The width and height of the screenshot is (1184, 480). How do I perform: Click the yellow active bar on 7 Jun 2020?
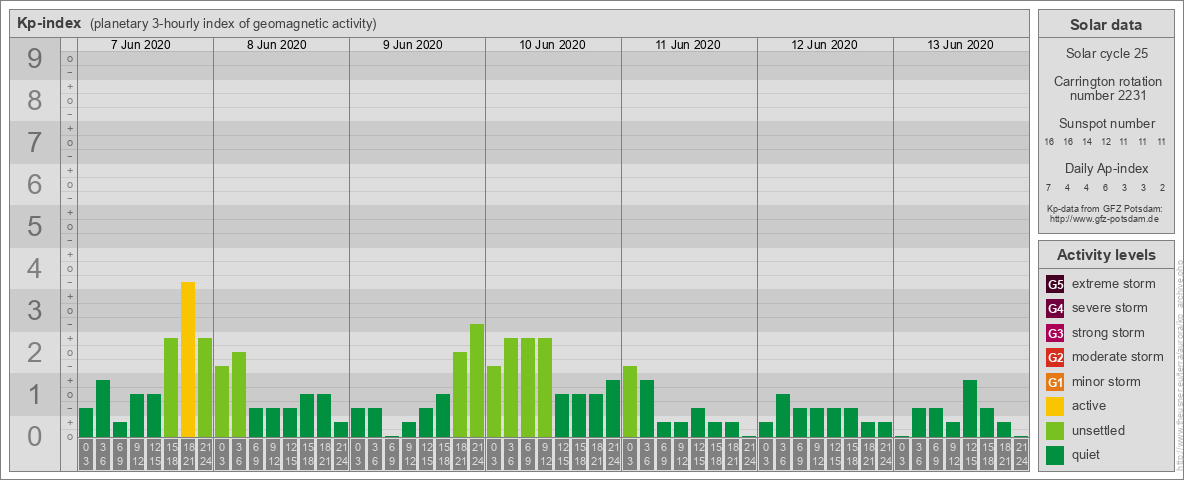(x=188, y=360)
